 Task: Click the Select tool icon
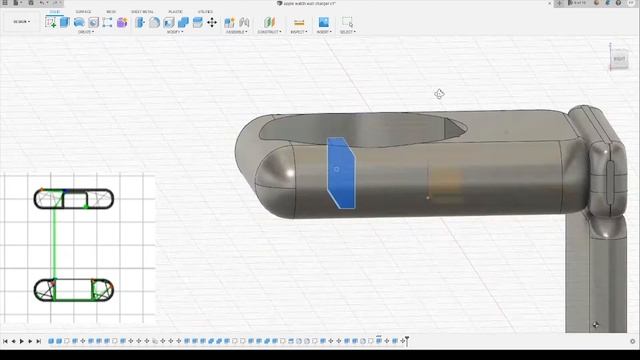(347, 22)
